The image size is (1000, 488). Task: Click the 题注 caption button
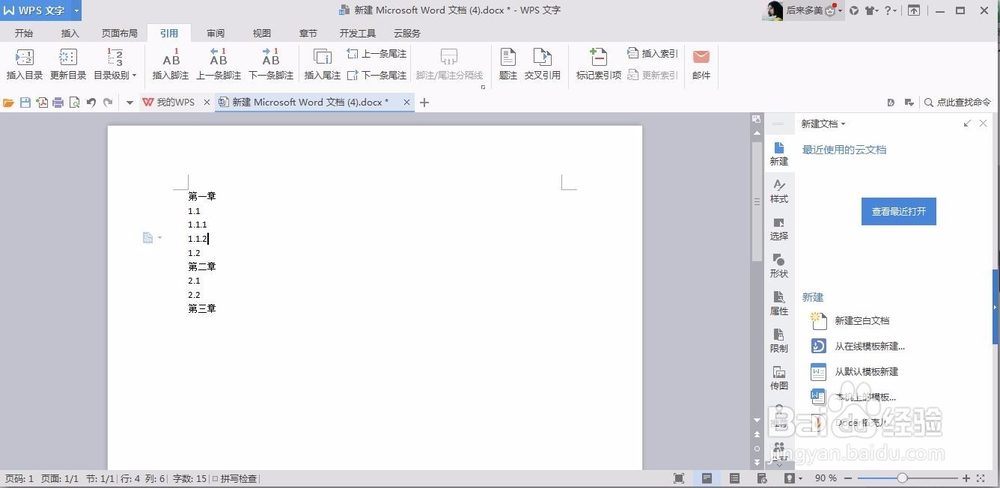(508, 64)
